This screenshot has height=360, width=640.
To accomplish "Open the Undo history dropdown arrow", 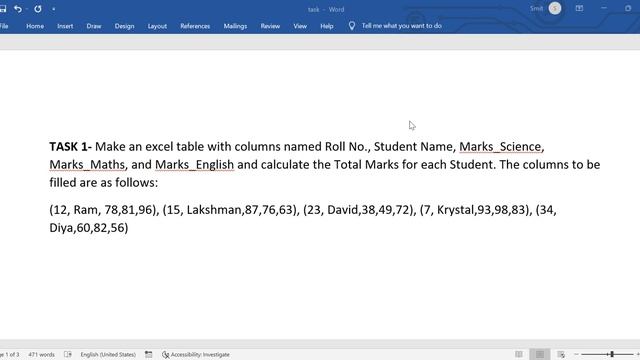I will (x=27, y=9).
